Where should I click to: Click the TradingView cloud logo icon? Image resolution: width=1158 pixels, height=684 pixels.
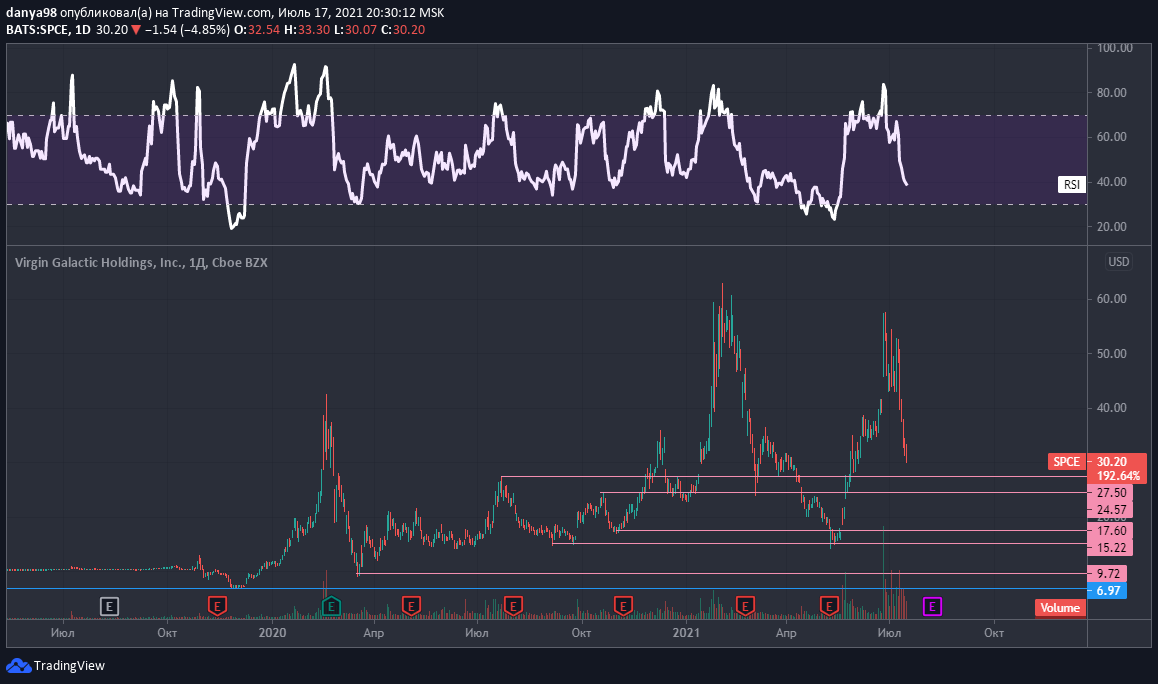click(18, 666)
